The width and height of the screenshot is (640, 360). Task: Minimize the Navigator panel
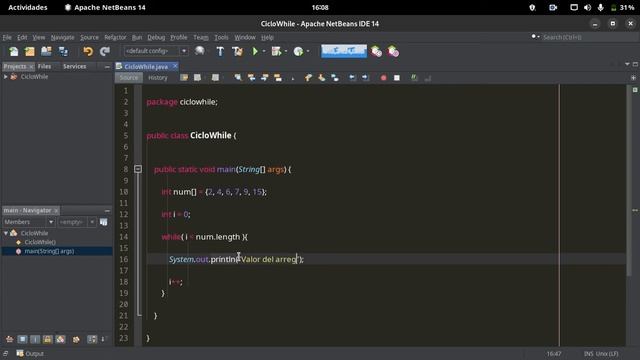[107, 211]
